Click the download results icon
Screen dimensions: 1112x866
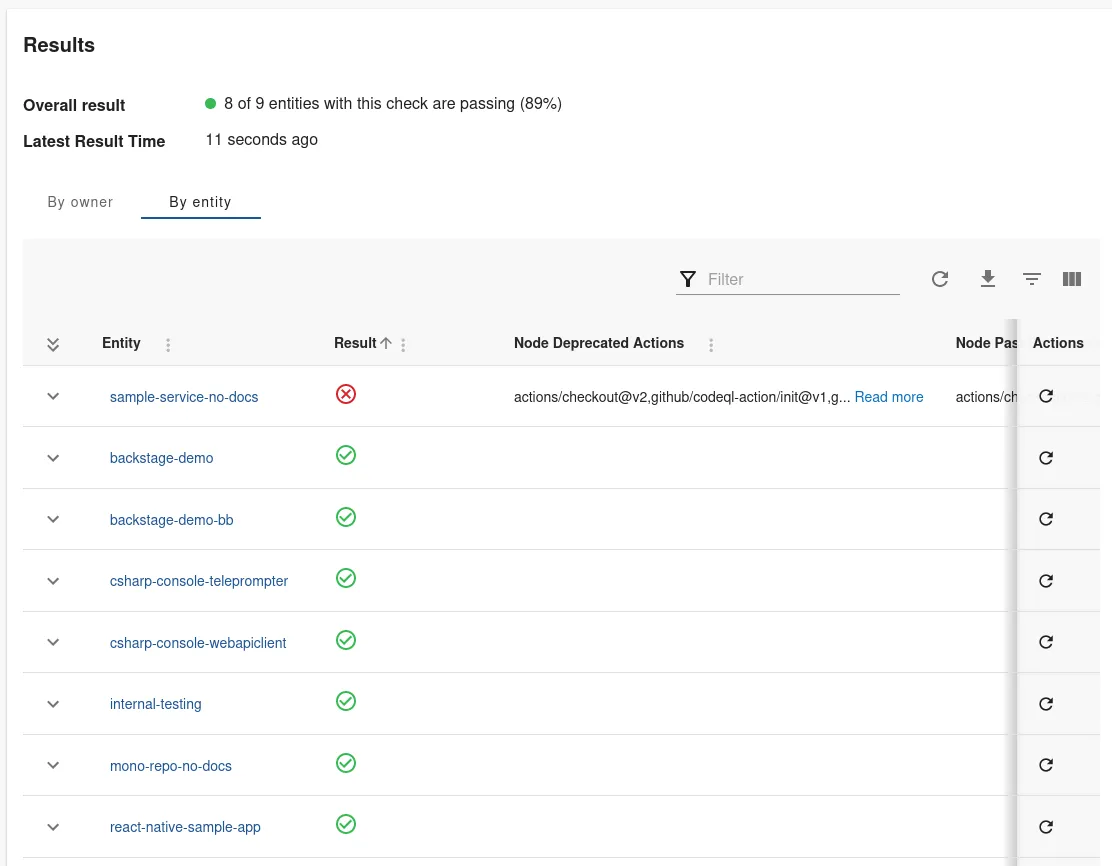click(988, 279)
